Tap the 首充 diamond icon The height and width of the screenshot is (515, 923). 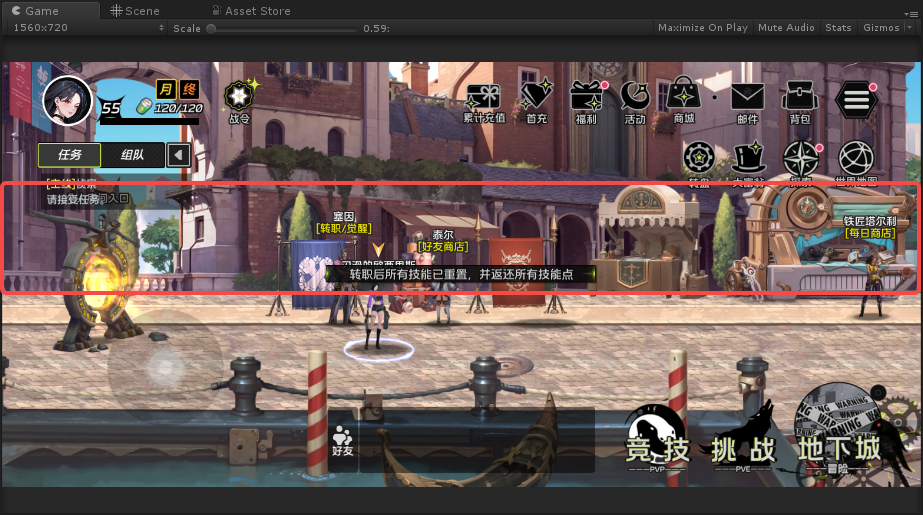click(x=536, y=102)
